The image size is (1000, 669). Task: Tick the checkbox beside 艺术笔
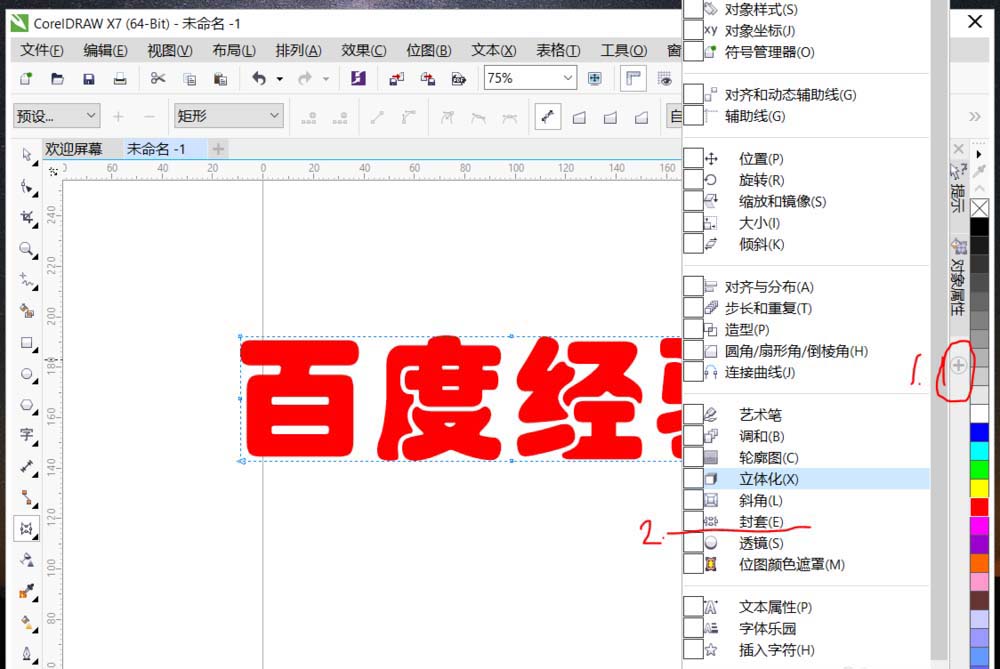pyautogui.click(x=693, y=415)
